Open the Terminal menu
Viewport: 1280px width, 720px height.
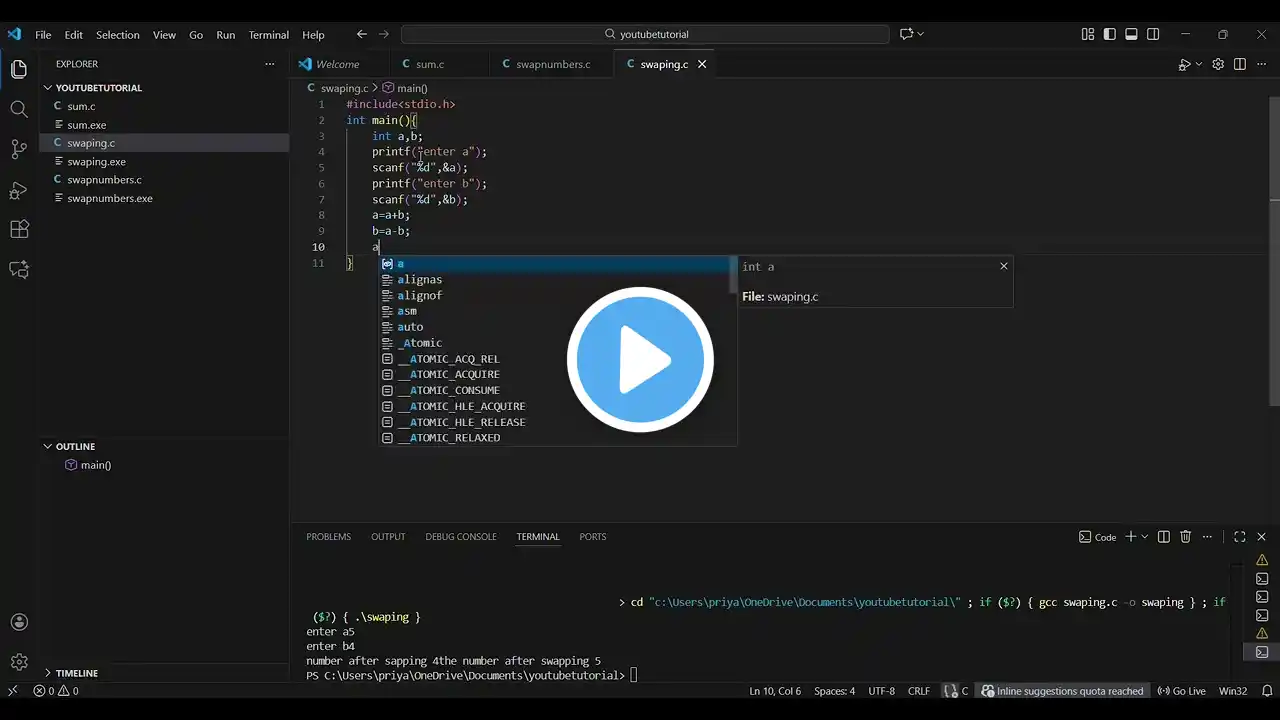point(268,35)
